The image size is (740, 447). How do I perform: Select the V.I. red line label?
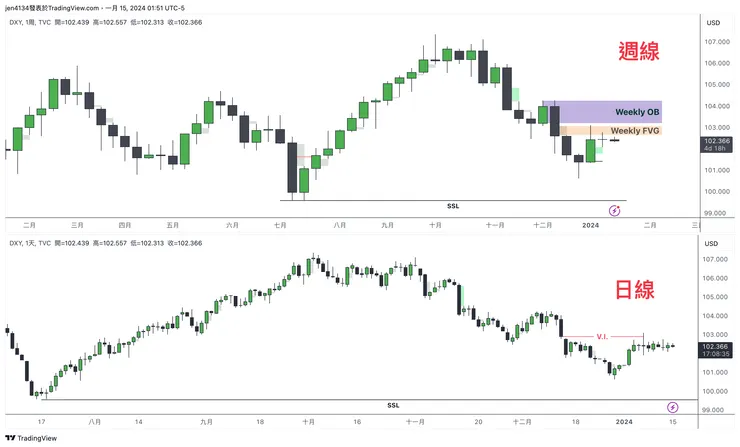click(x=602, y=337)
